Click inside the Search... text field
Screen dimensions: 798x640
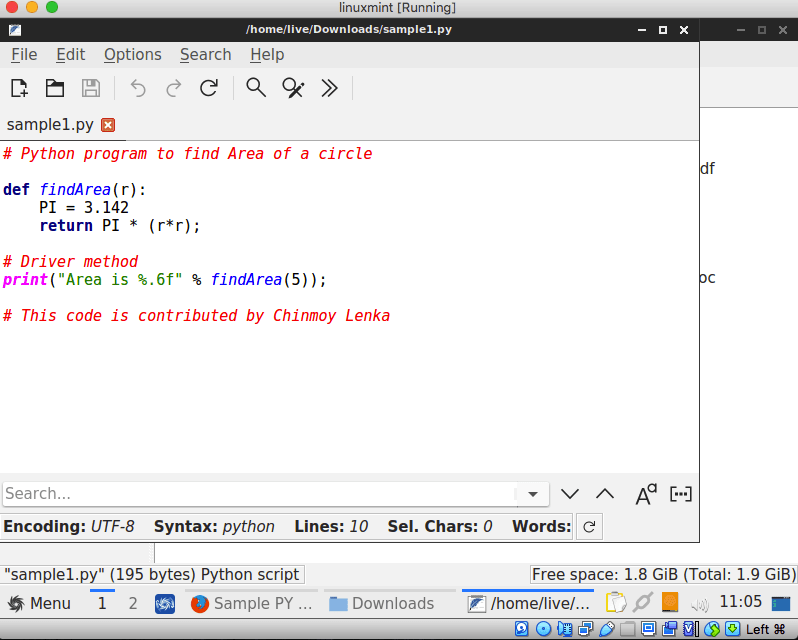tap(260, 494)
